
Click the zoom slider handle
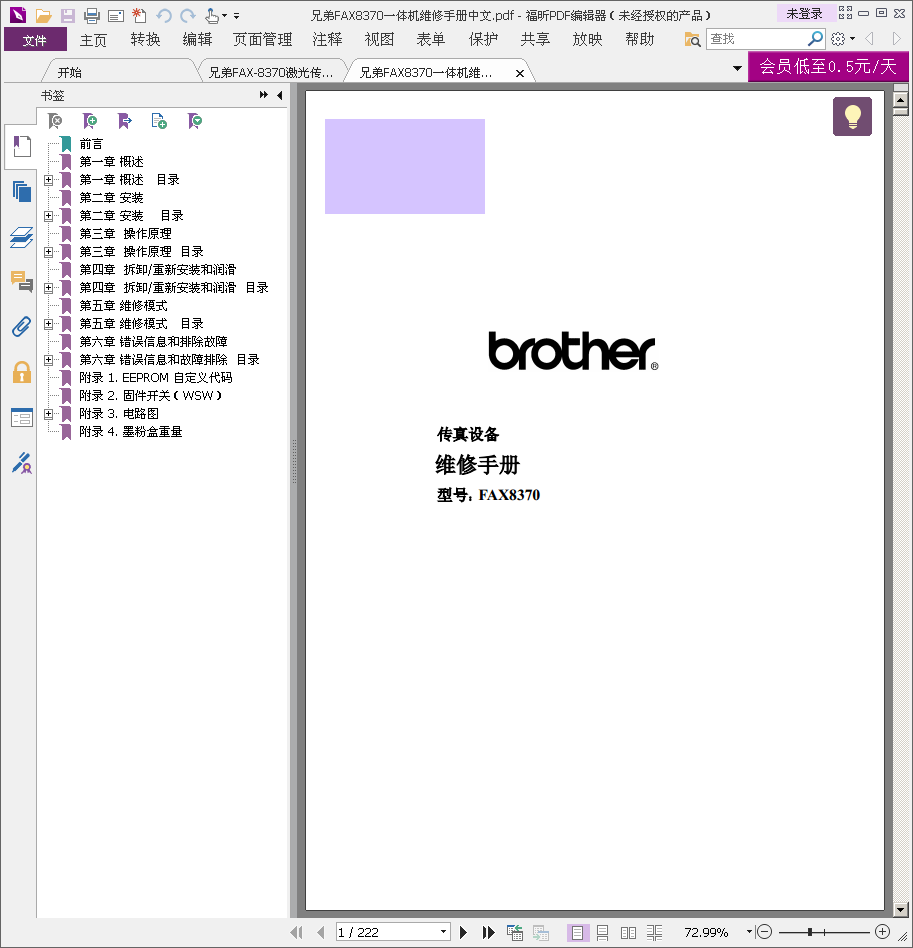tap(810, 932)
